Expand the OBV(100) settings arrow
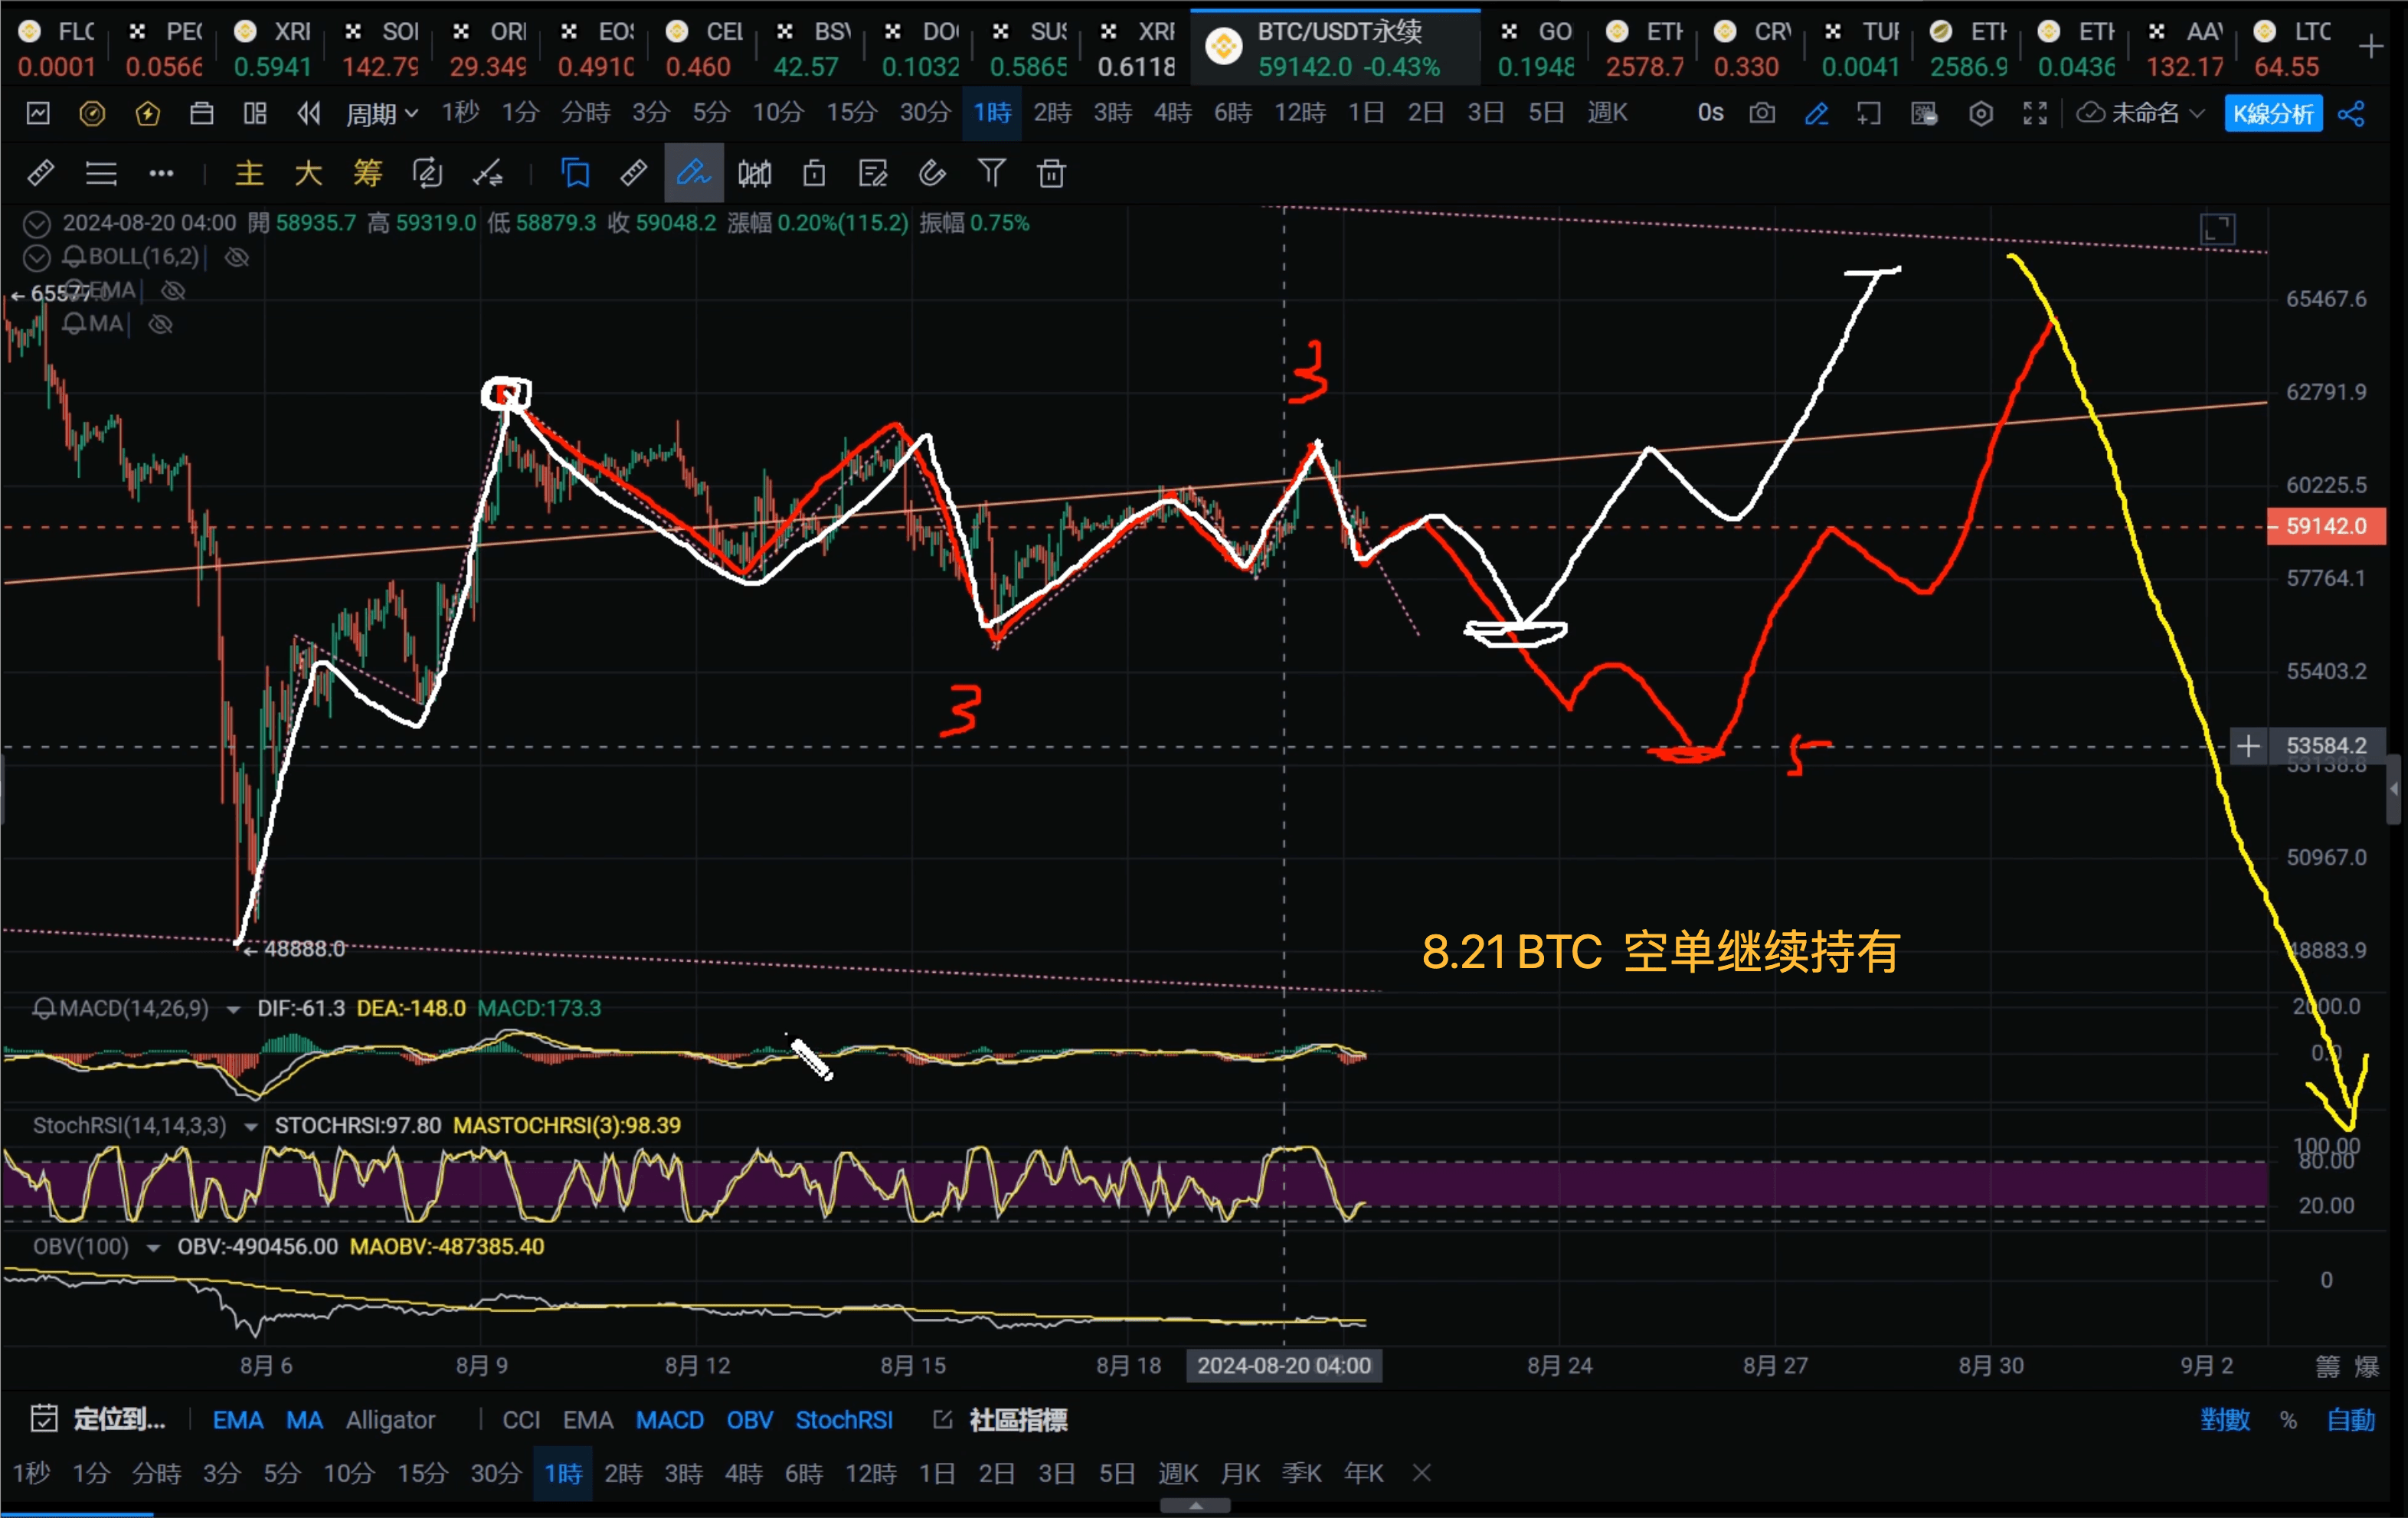The height and width of the screenshot is (1518, 2408). (x=153, y=1248)
